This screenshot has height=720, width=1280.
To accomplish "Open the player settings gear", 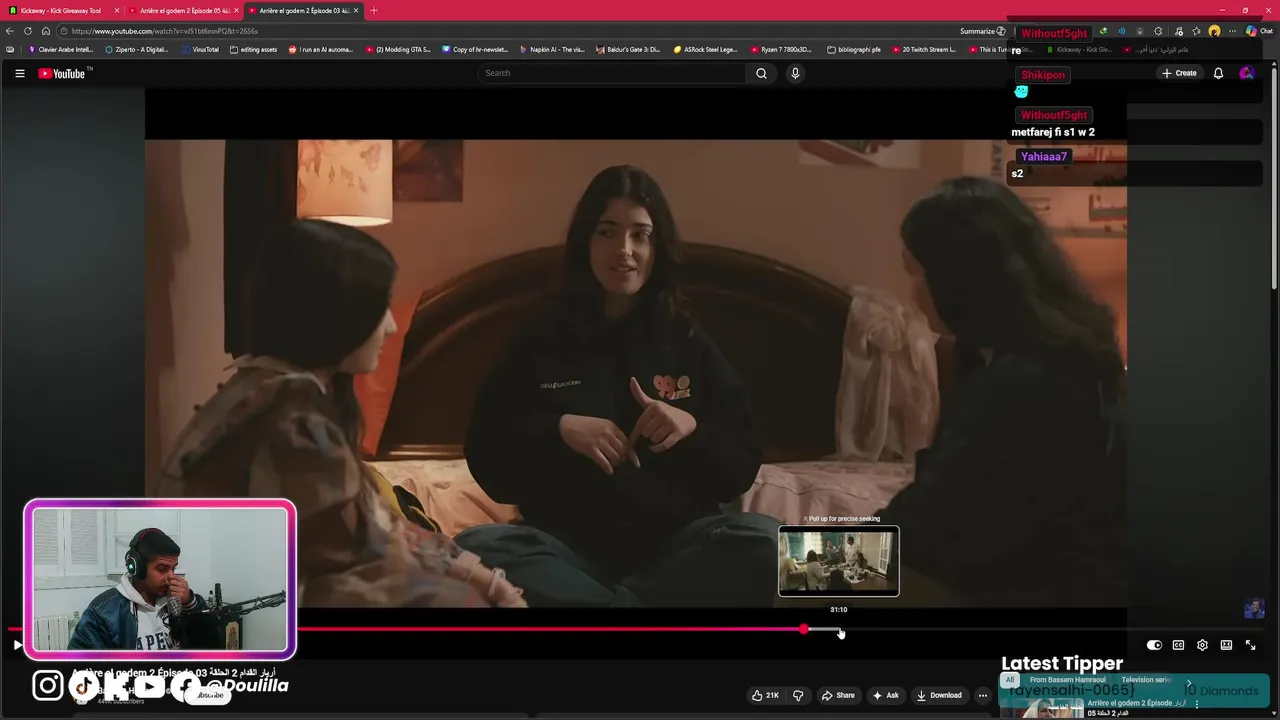I will (x=1202, y=645).
